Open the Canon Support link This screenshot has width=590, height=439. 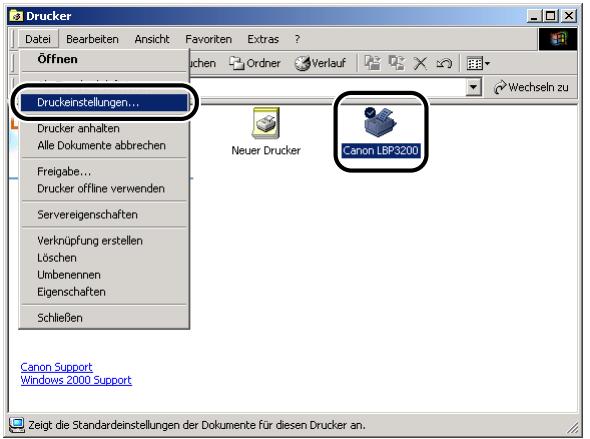click(56, 367)
